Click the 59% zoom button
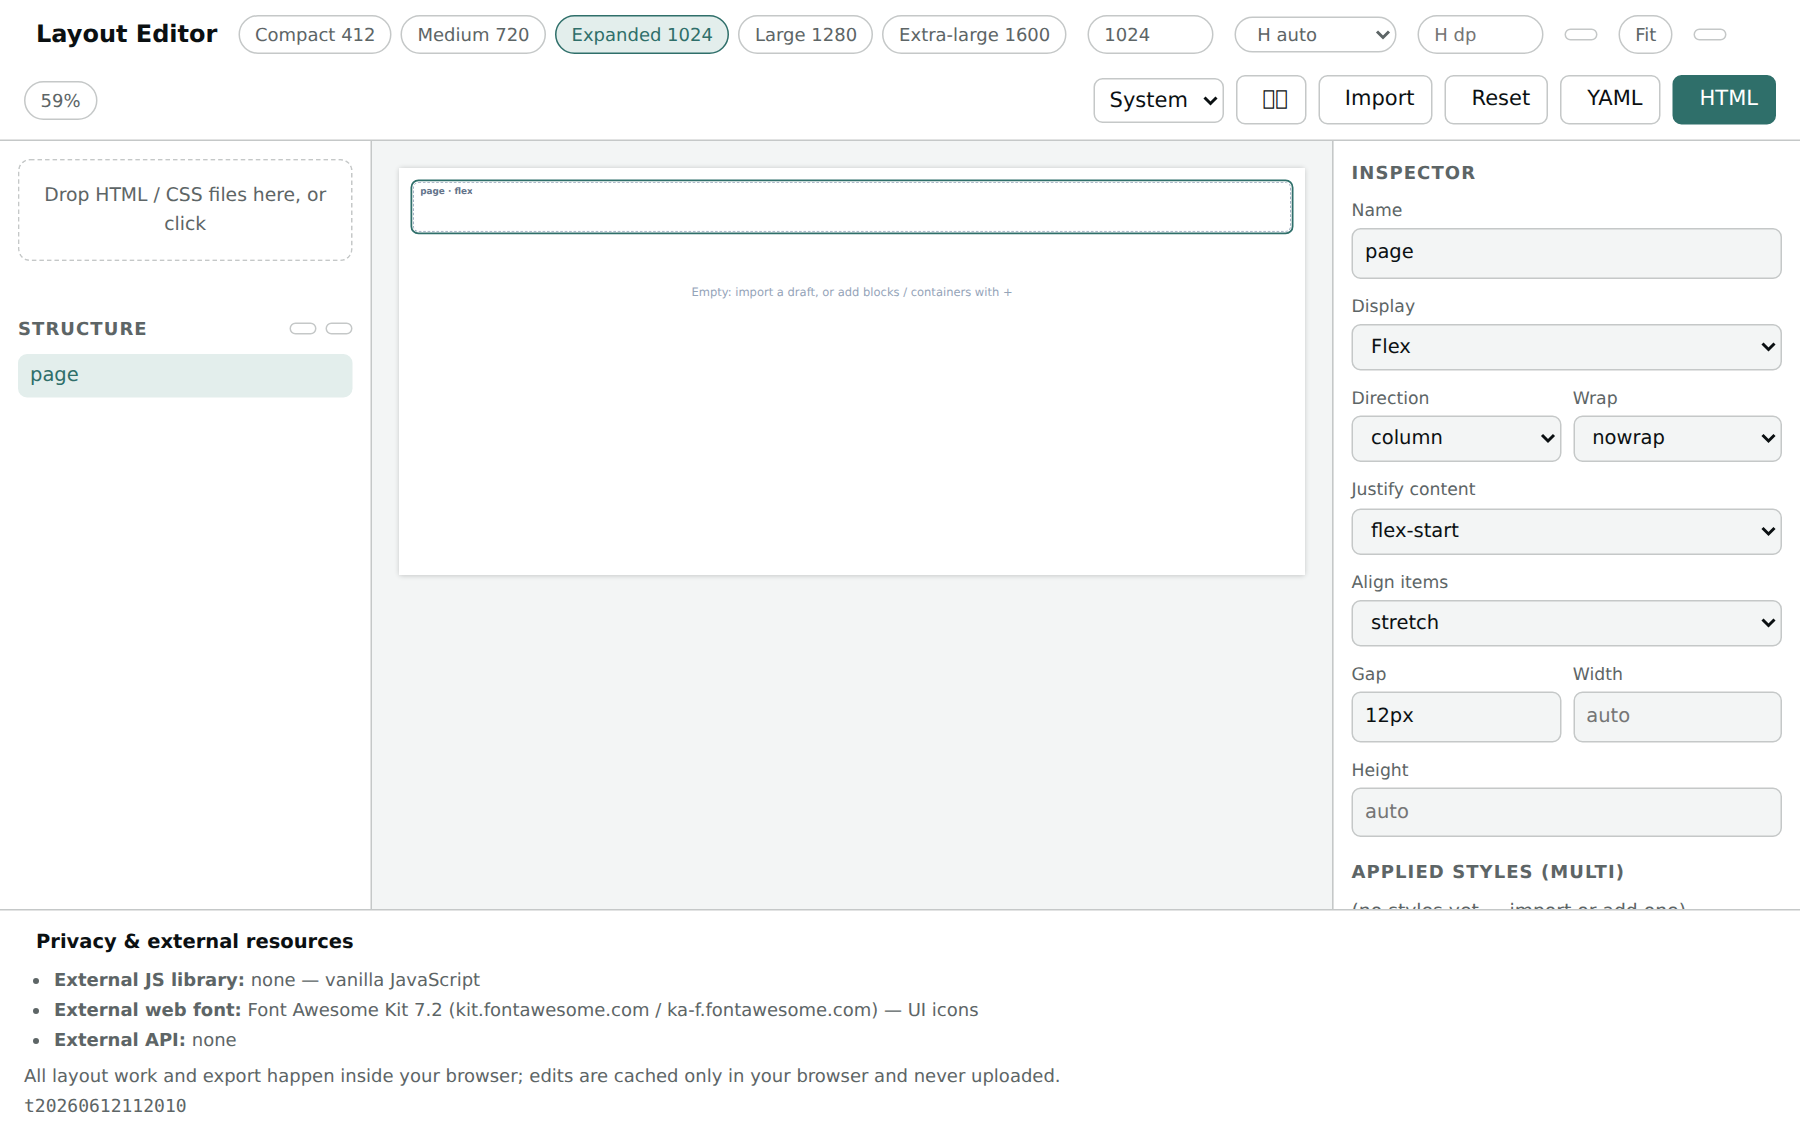The height and width of the screenshot is (1140, 1800). pos(61,101)
